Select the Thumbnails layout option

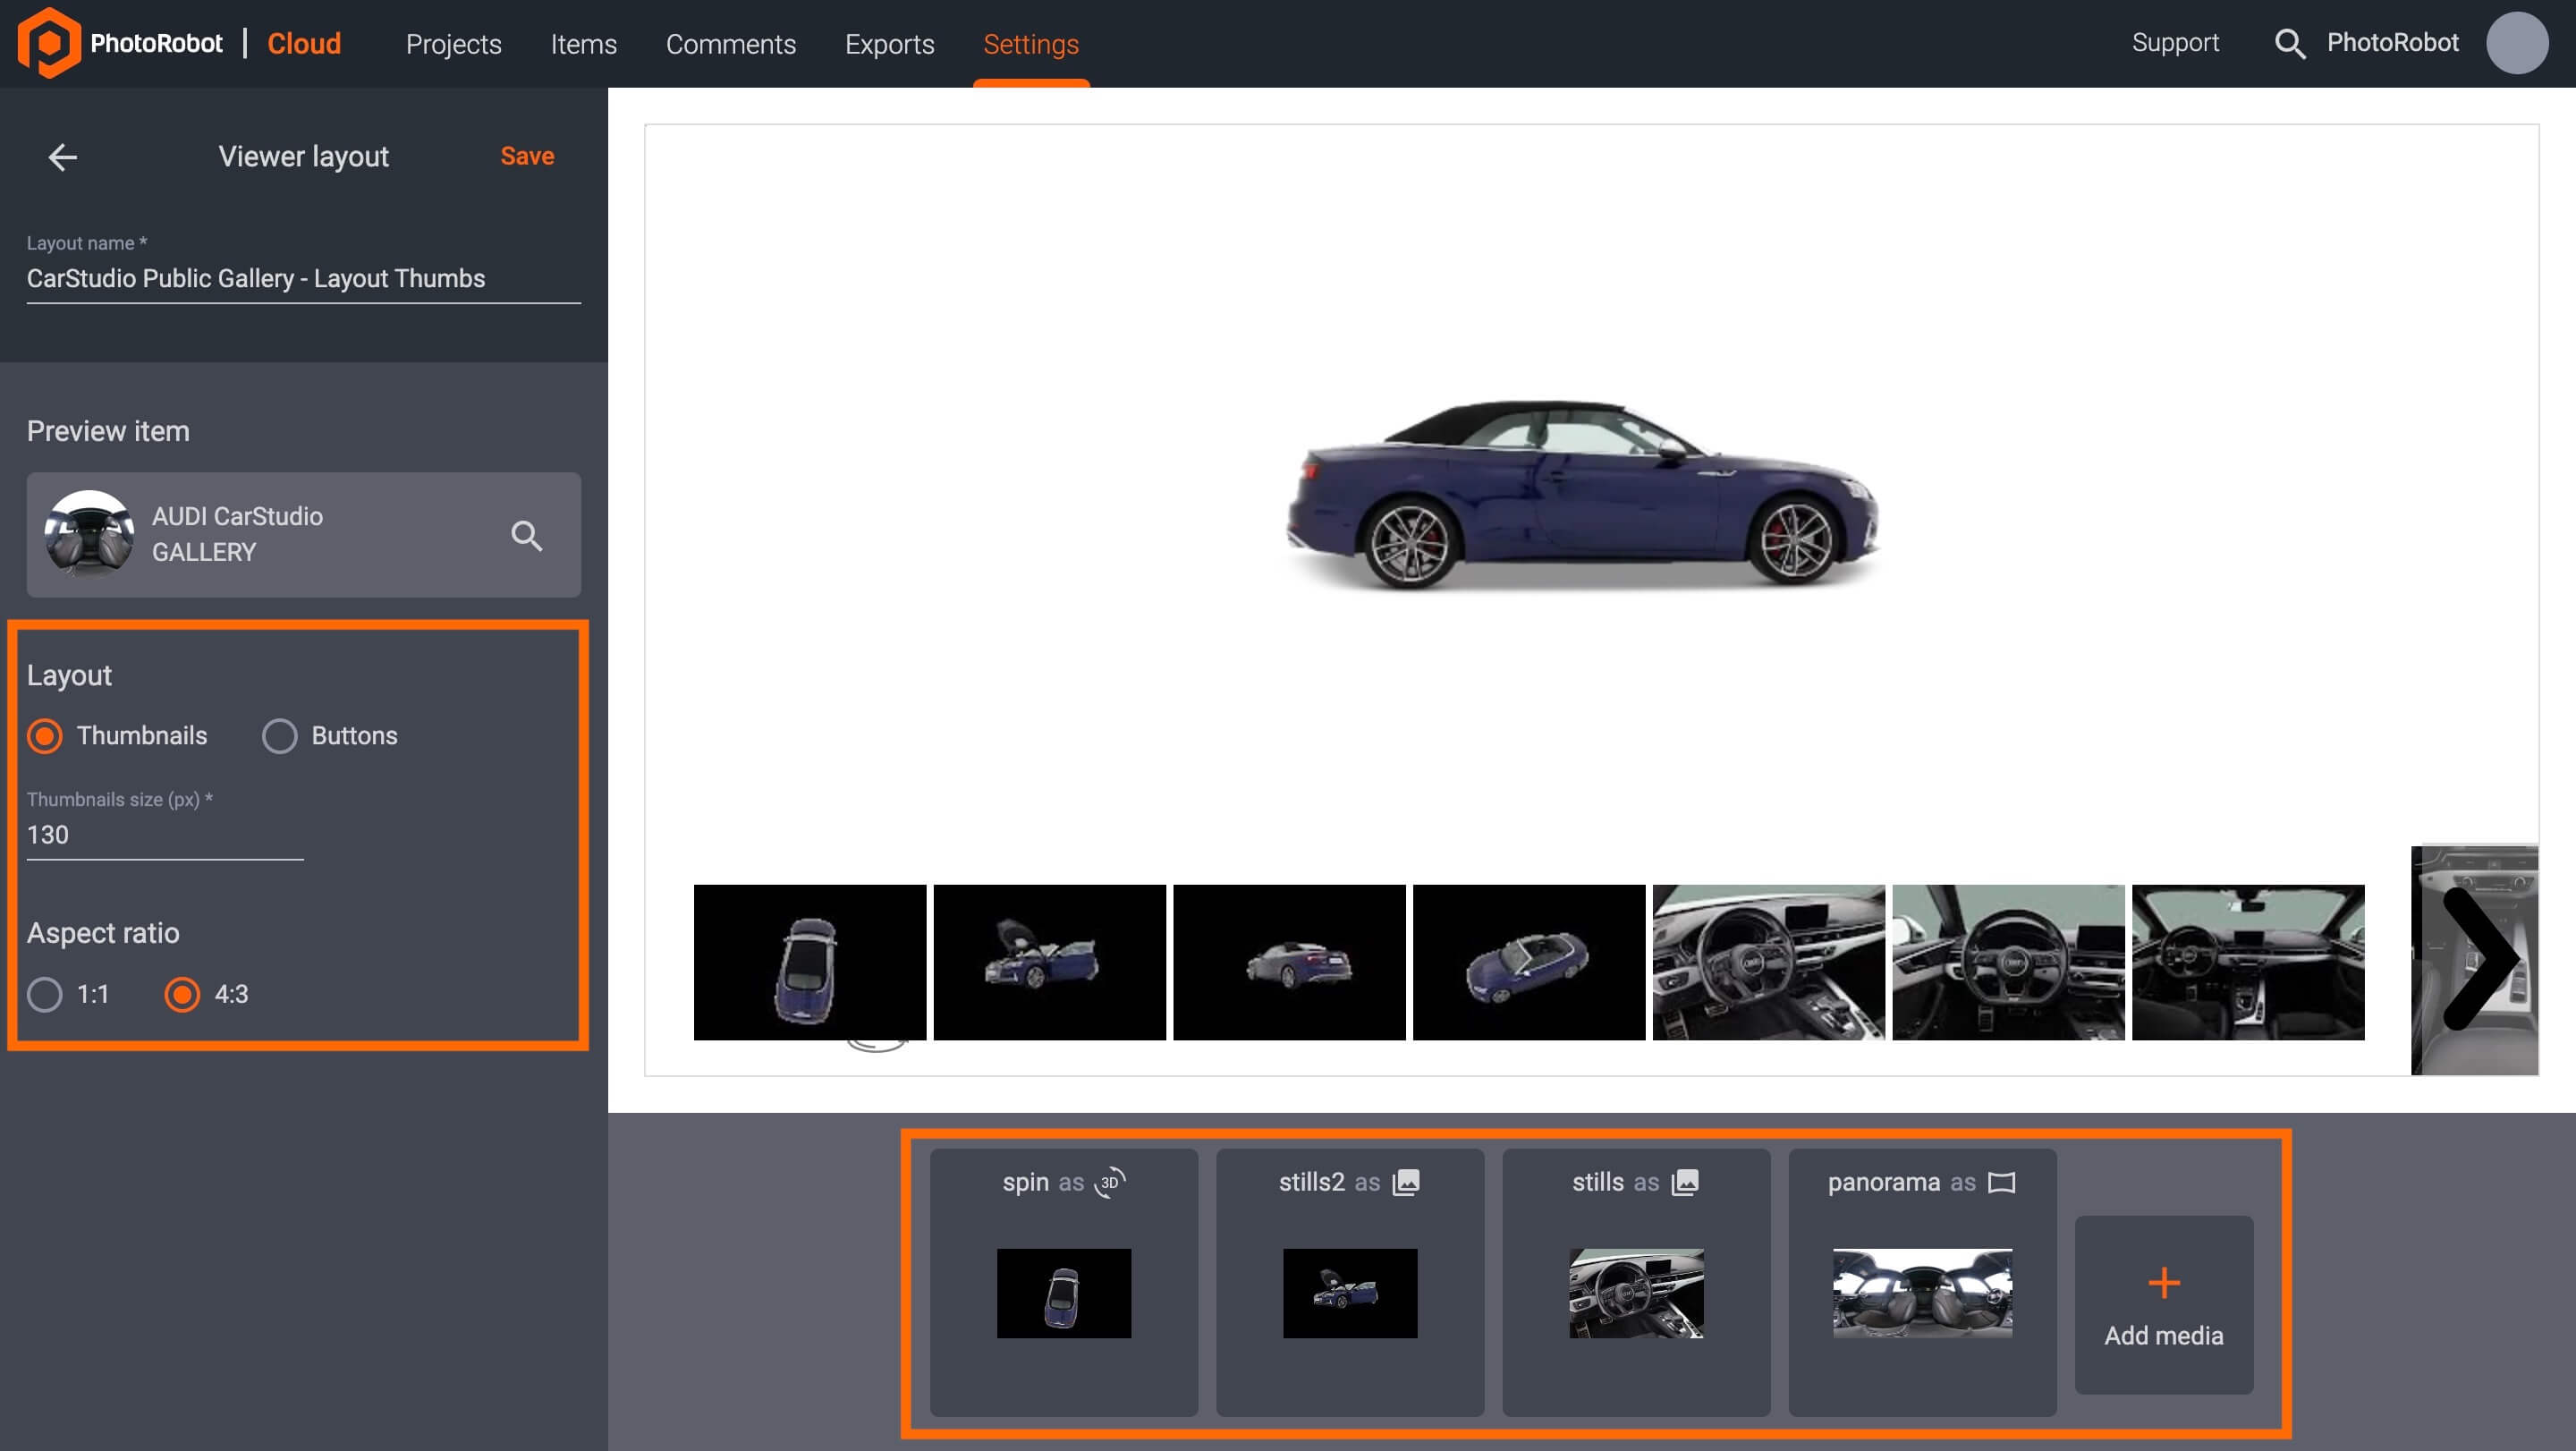click(x=44, y=735)
